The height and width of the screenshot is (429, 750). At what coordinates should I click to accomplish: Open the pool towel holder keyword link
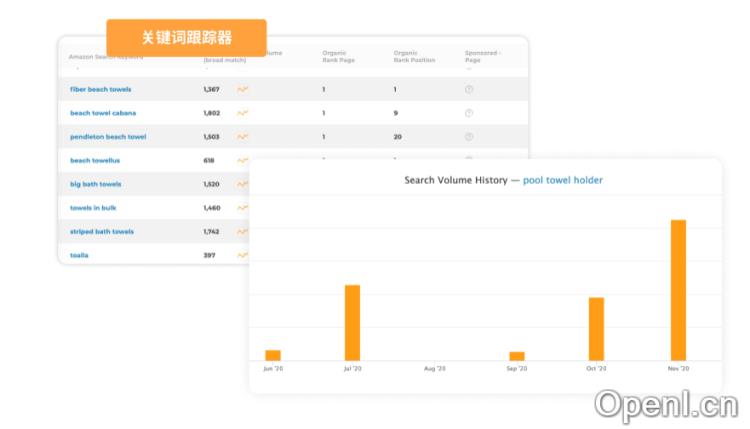(563, 180)
